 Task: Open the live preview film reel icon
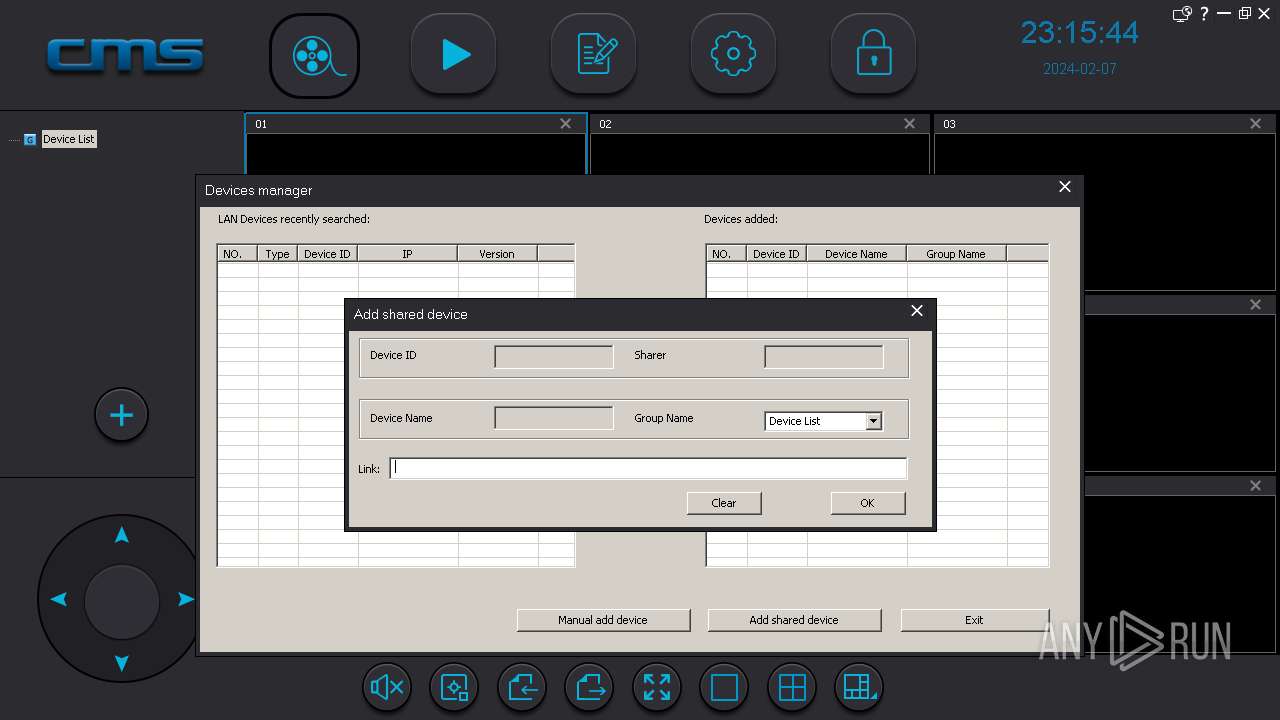pos(314,56)
